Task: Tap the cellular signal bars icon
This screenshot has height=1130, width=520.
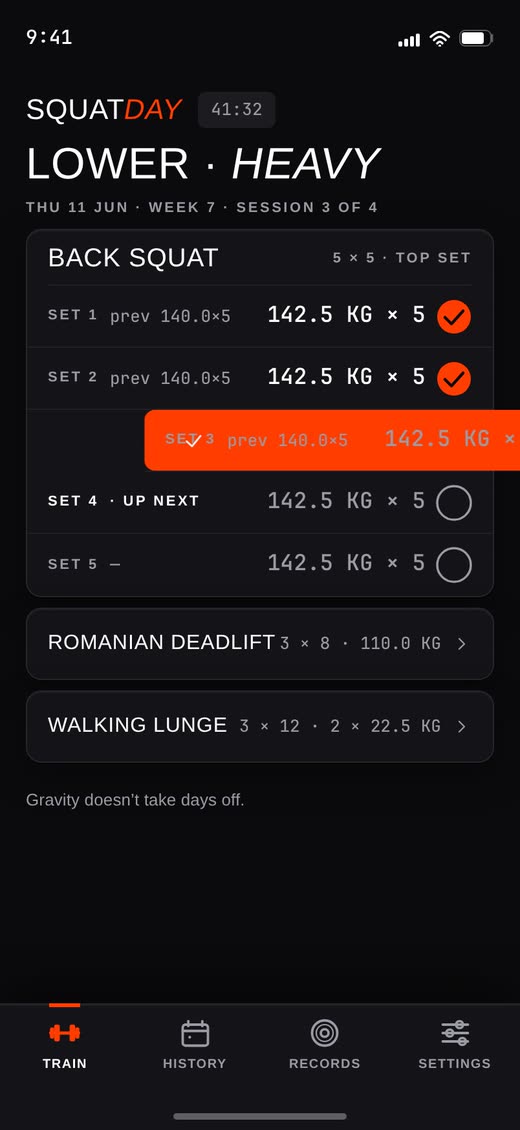Action: coord(409,40)
